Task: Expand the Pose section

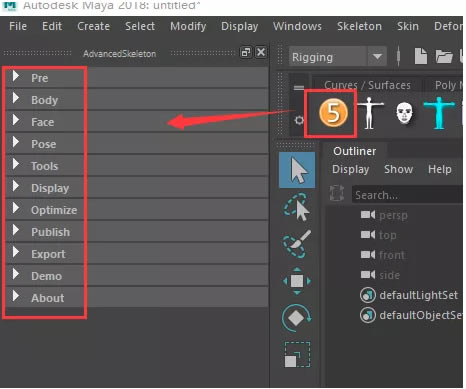Action: coord(137,144)
